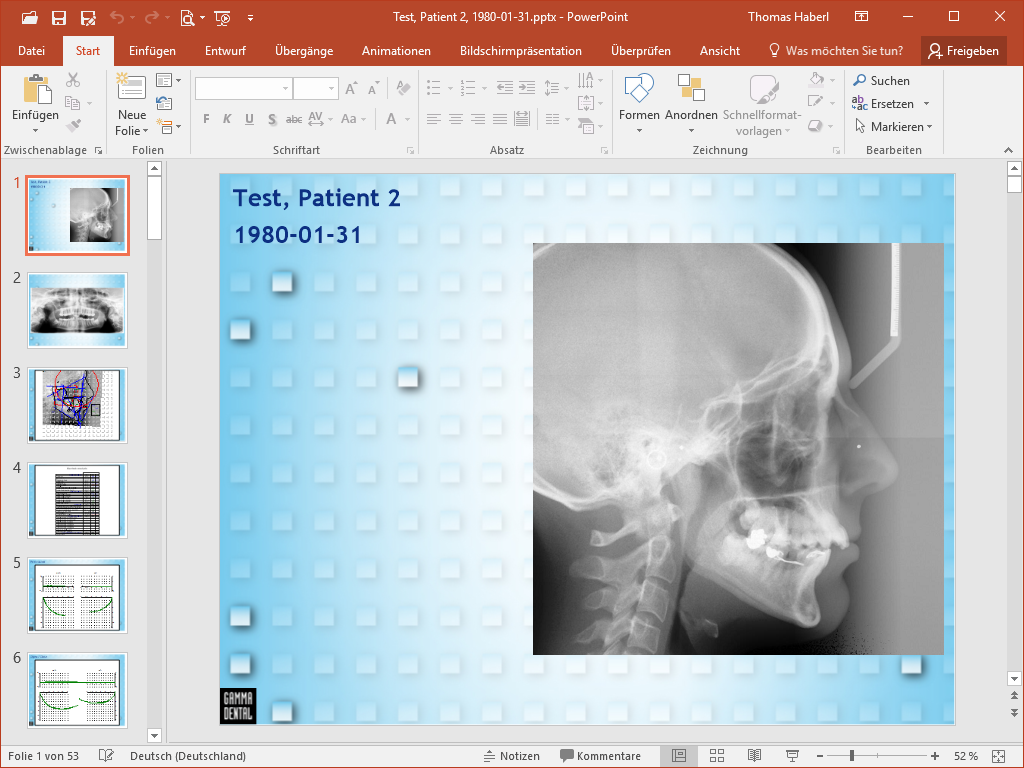
Task: Click the Cut scissors icon
Action: pyautogui.click(x=73, y=80)
